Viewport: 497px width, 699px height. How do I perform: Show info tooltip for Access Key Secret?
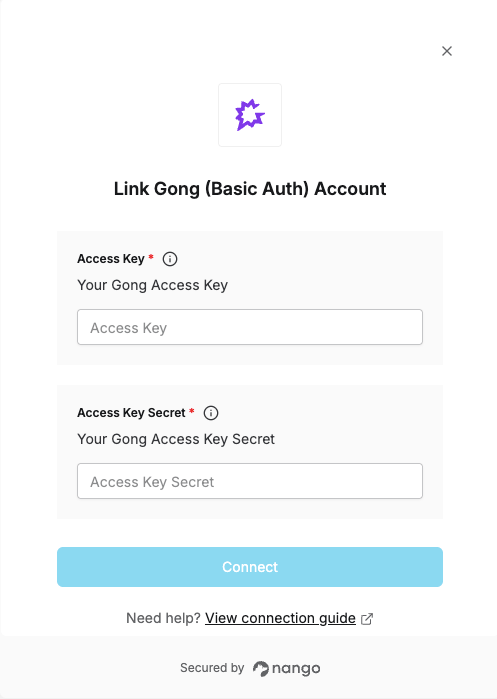point(211,413)
